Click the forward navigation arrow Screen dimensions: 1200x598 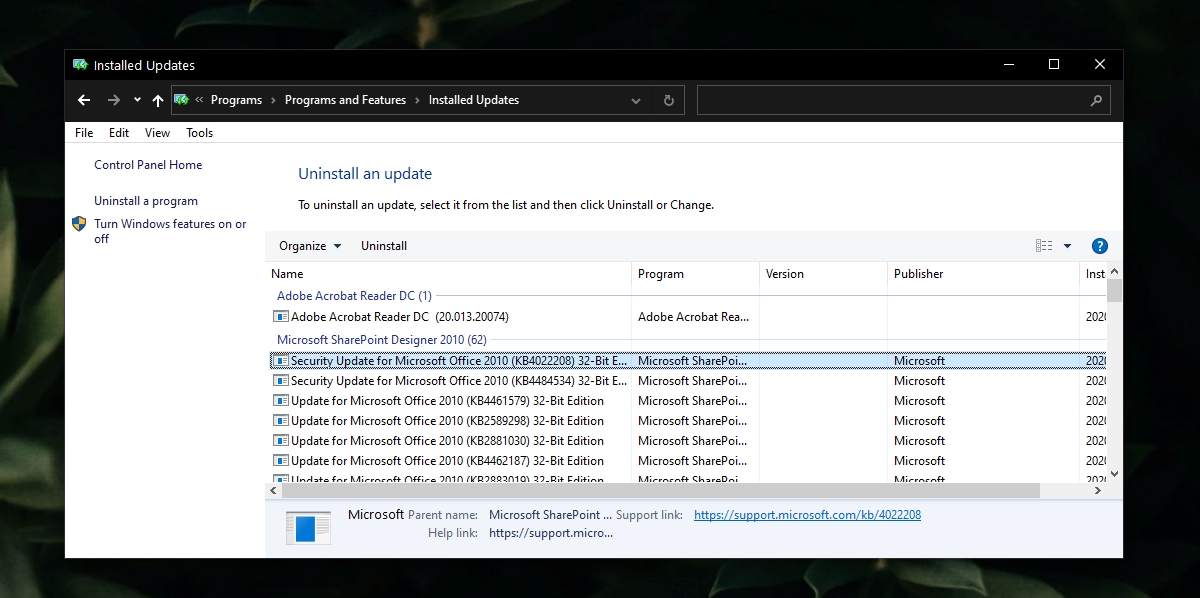(x=114, y=100)
